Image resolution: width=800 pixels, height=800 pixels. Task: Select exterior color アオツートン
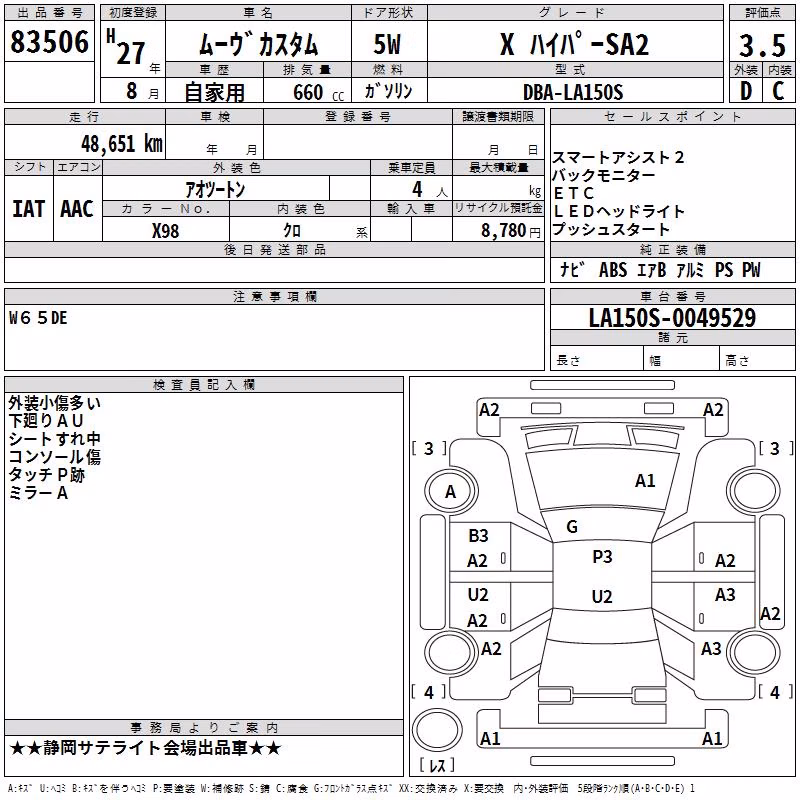[215, 189]
